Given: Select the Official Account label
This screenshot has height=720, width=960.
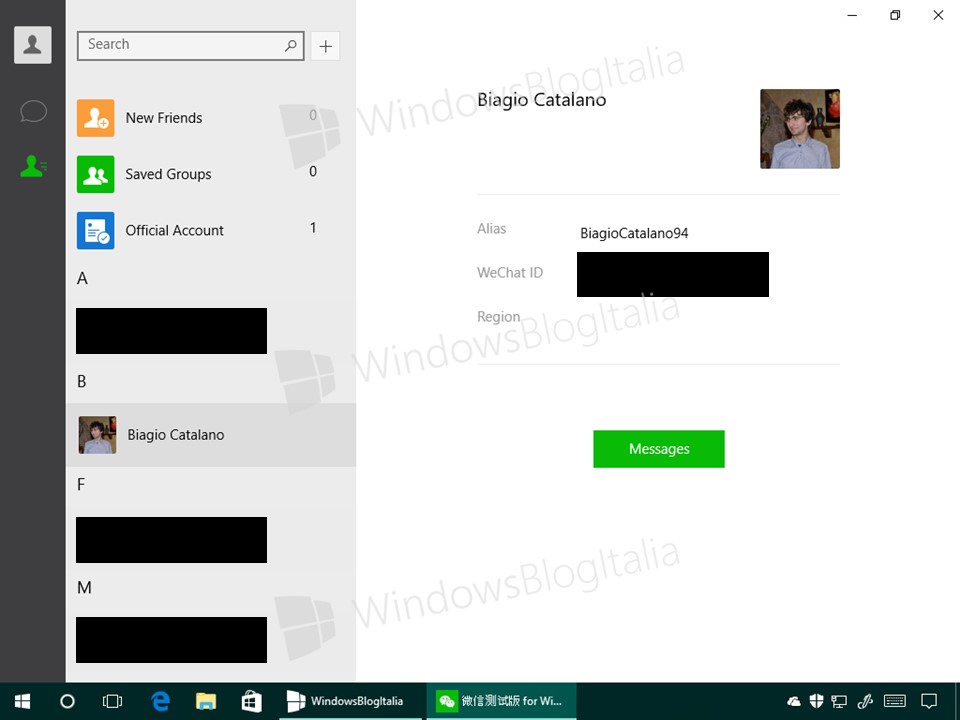Looking at the screenshot, I should tap(174, 230).
